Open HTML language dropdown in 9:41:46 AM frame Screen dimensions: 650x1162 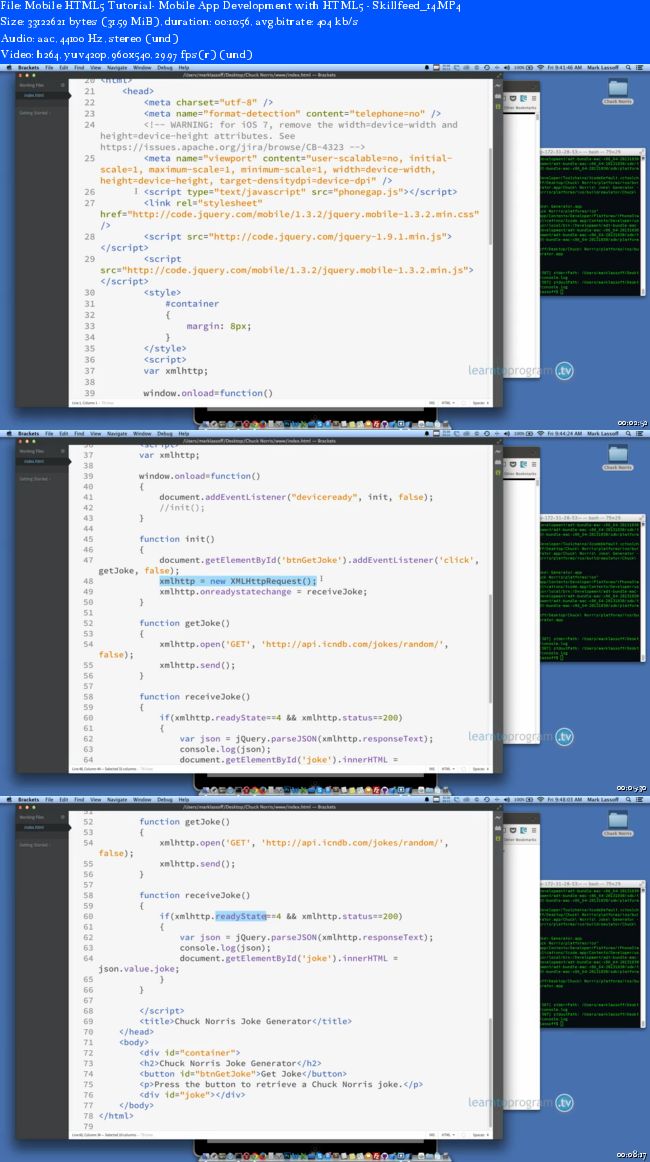[x=447, y=403]
